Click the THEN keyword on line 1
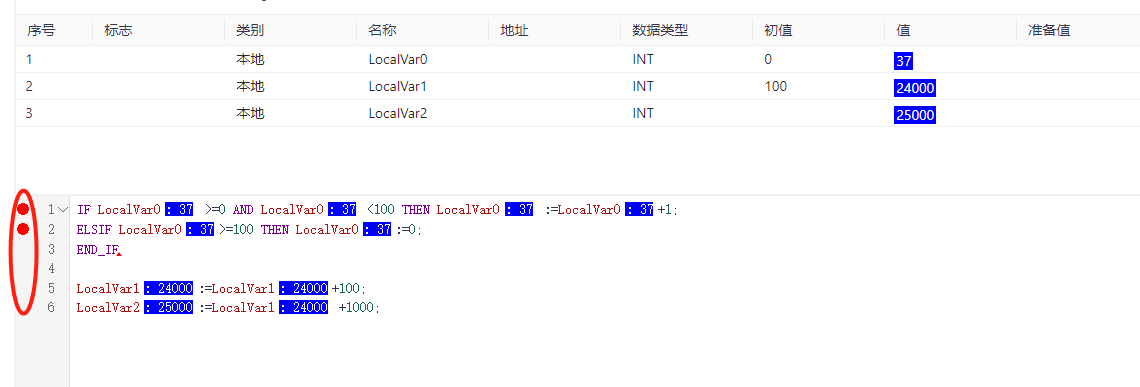This screenshot has height=387, width=1140. pos(415,210)
